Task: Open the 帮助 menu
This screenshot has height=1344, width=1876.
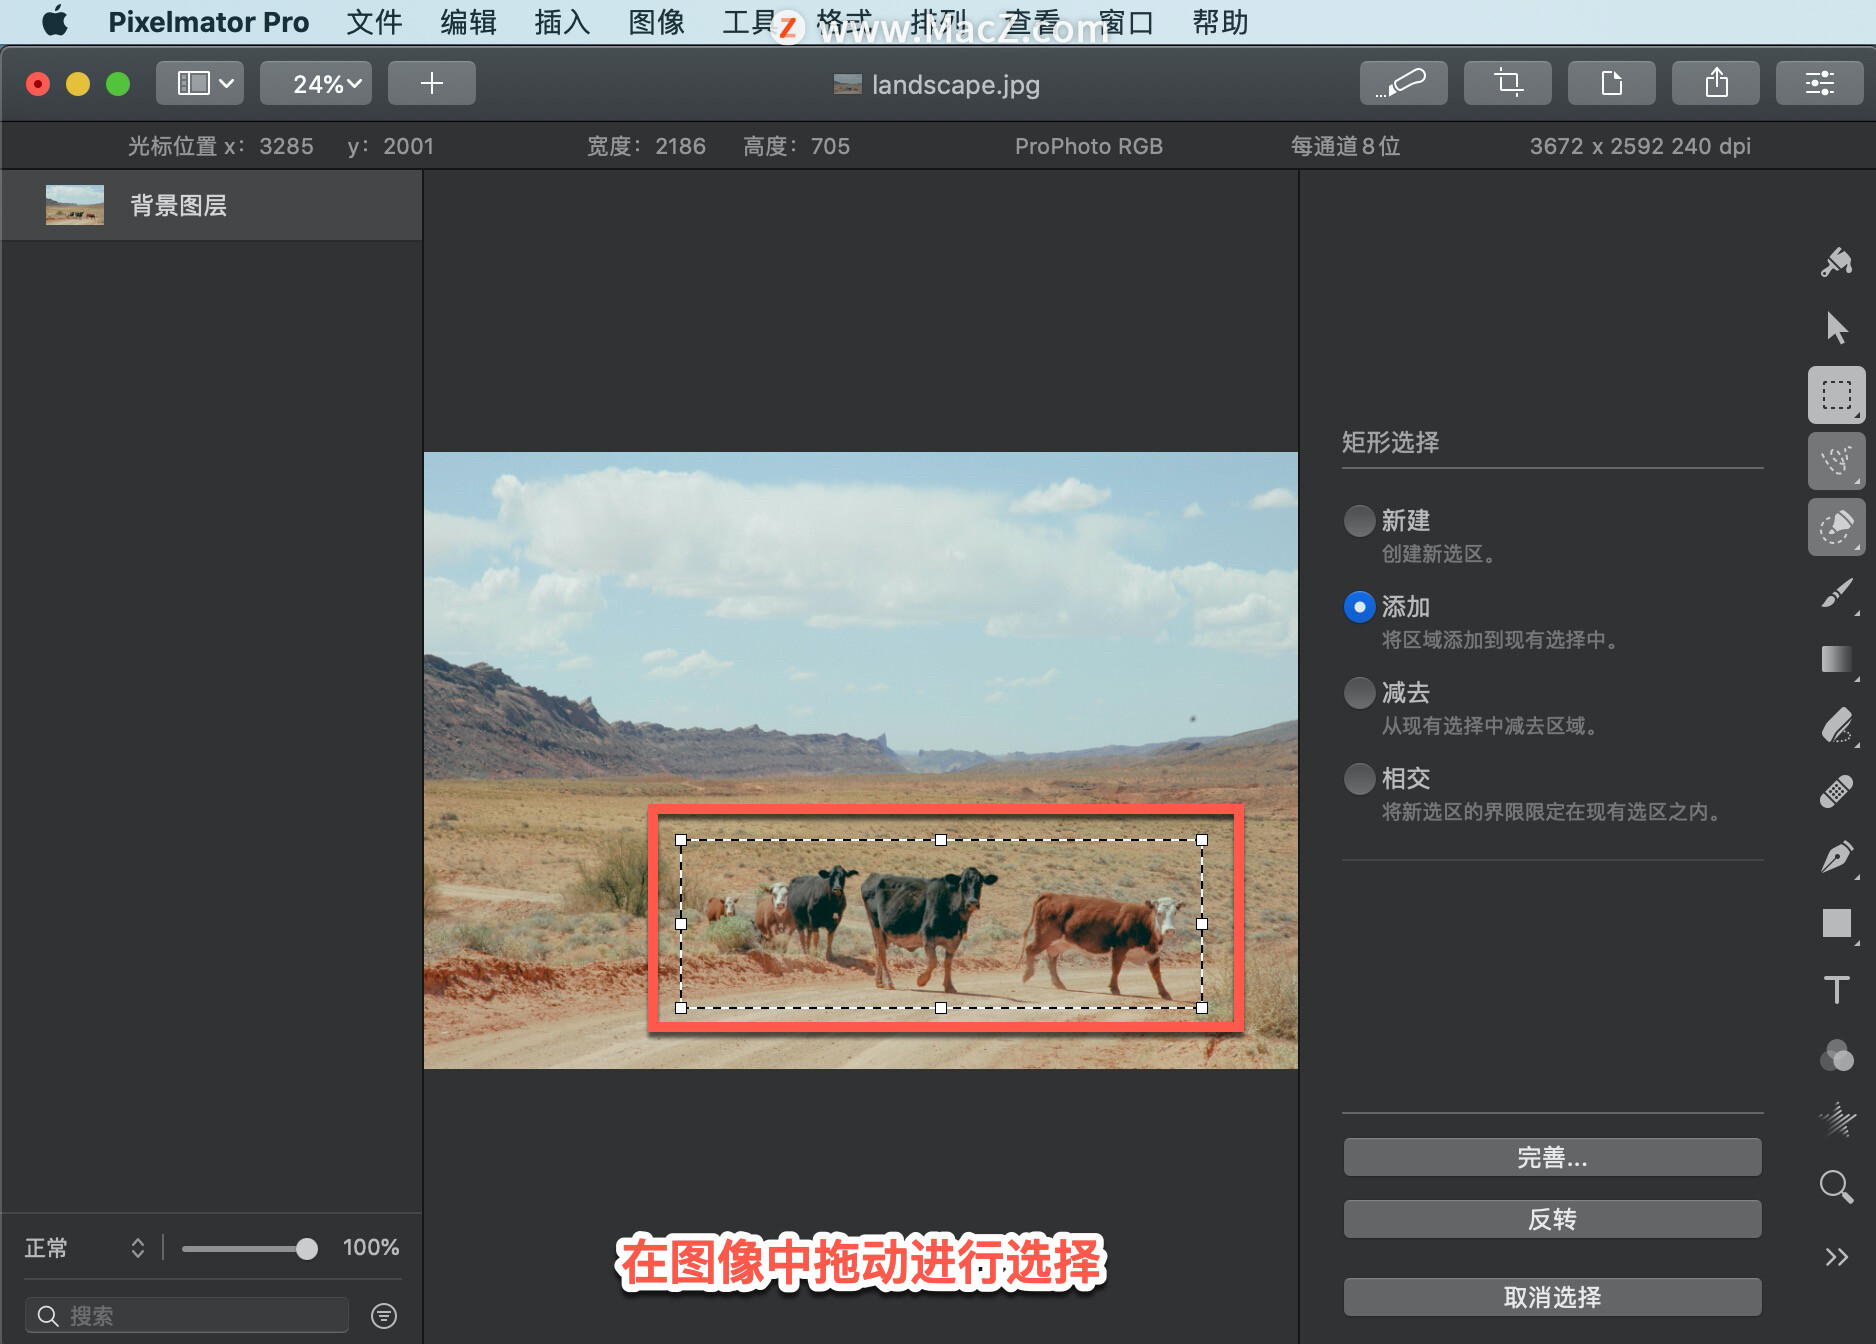Action: click(x=1220, y=21)
